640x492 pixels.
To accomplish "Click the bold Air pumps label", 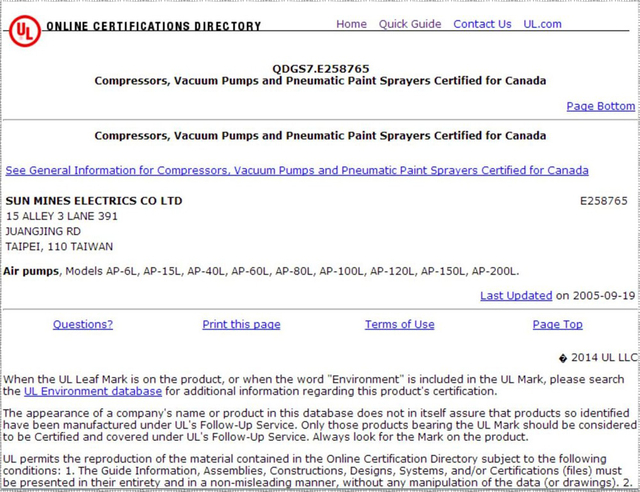I will [x=32, y=271].
